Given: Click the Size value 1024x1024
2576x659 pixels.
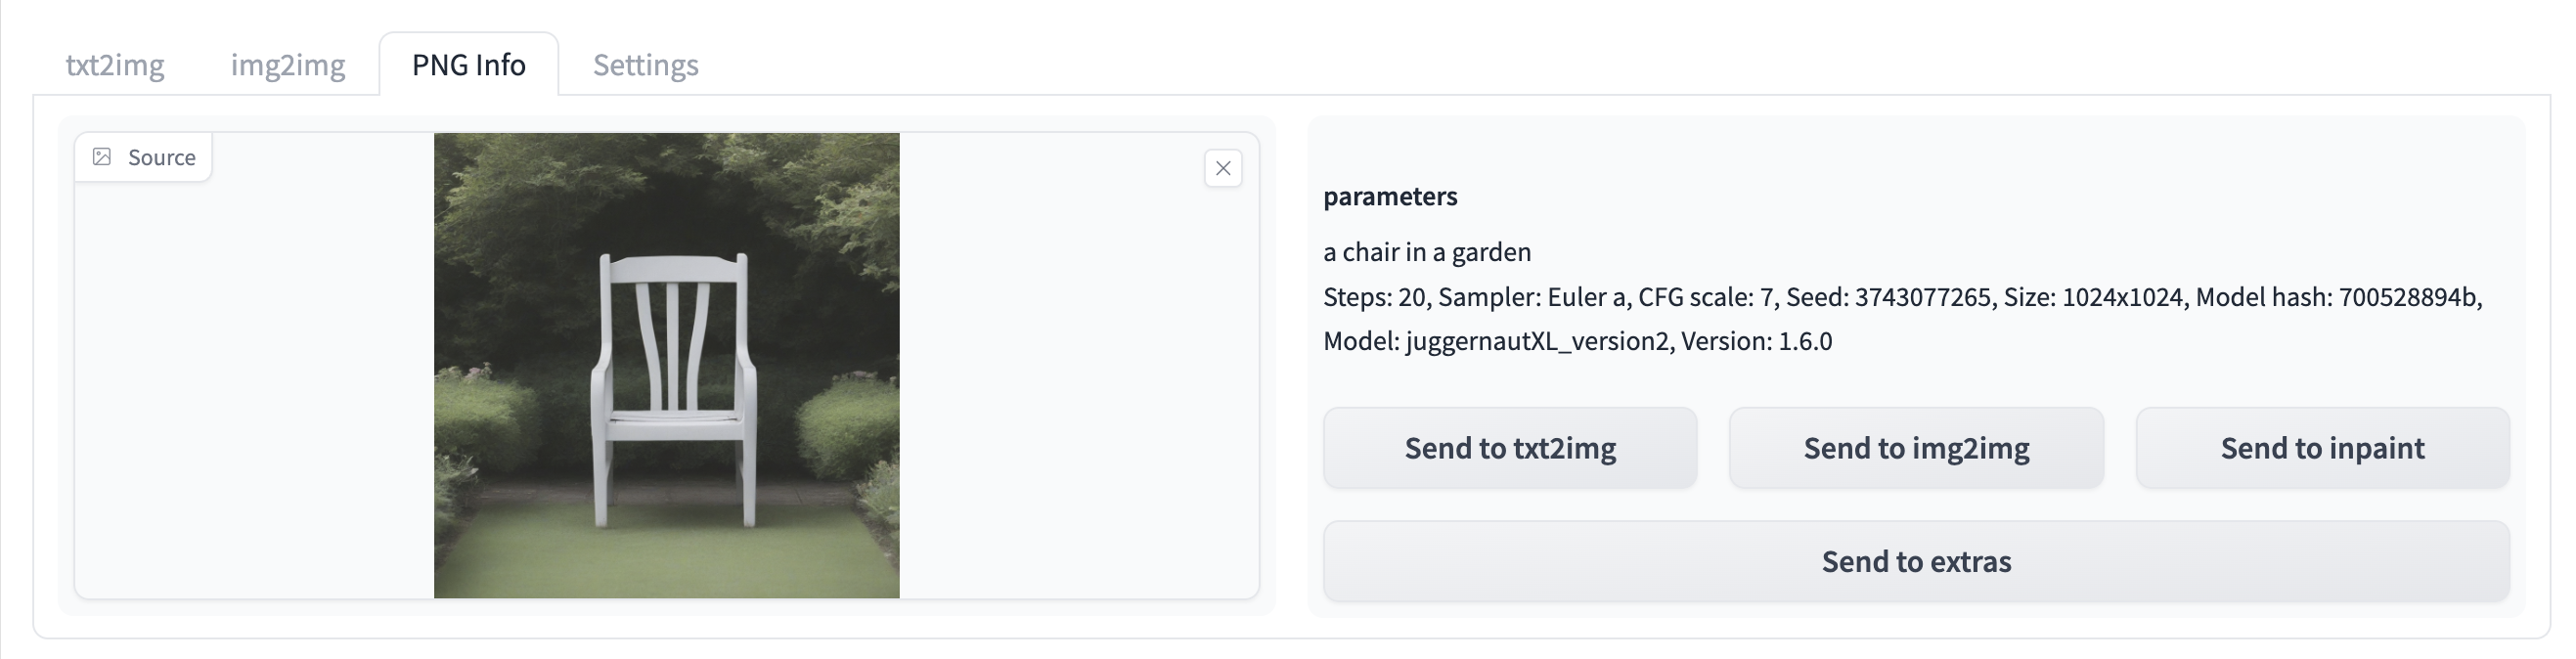Looking at the screenshot, I should pos(2122,297).
